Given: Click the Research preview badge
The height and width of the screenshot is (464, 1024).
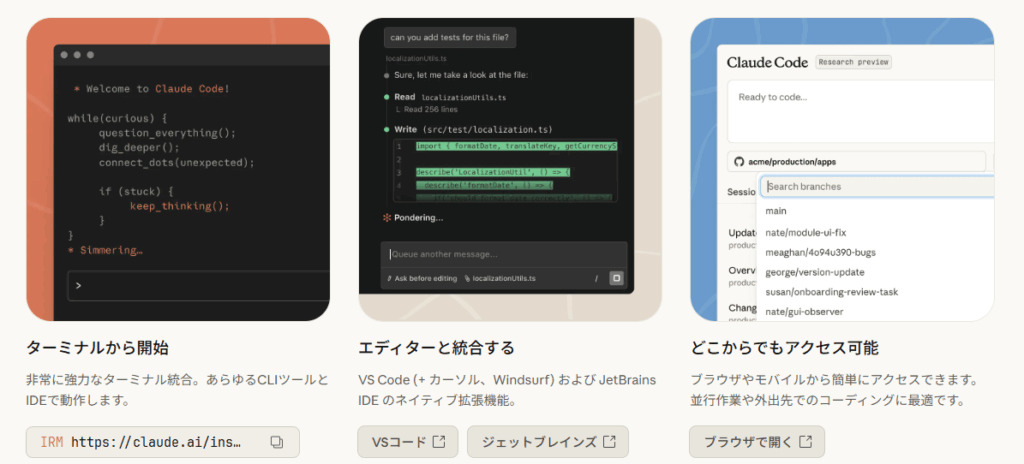Looking at the screenshot, I should (x=853, y=62).
